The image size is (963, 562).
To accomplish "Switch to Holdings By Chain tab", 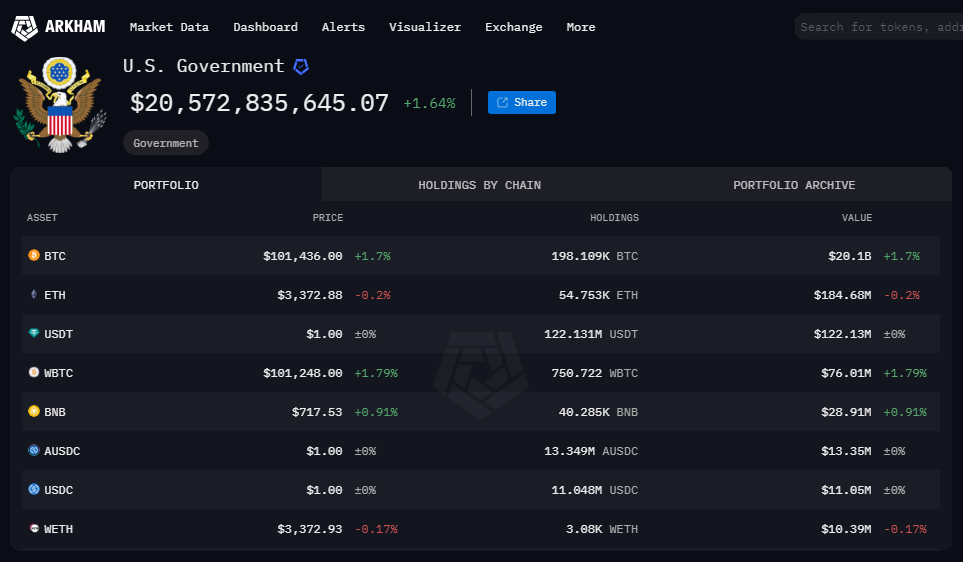I will pyautogui.click(x=479, y=185).
